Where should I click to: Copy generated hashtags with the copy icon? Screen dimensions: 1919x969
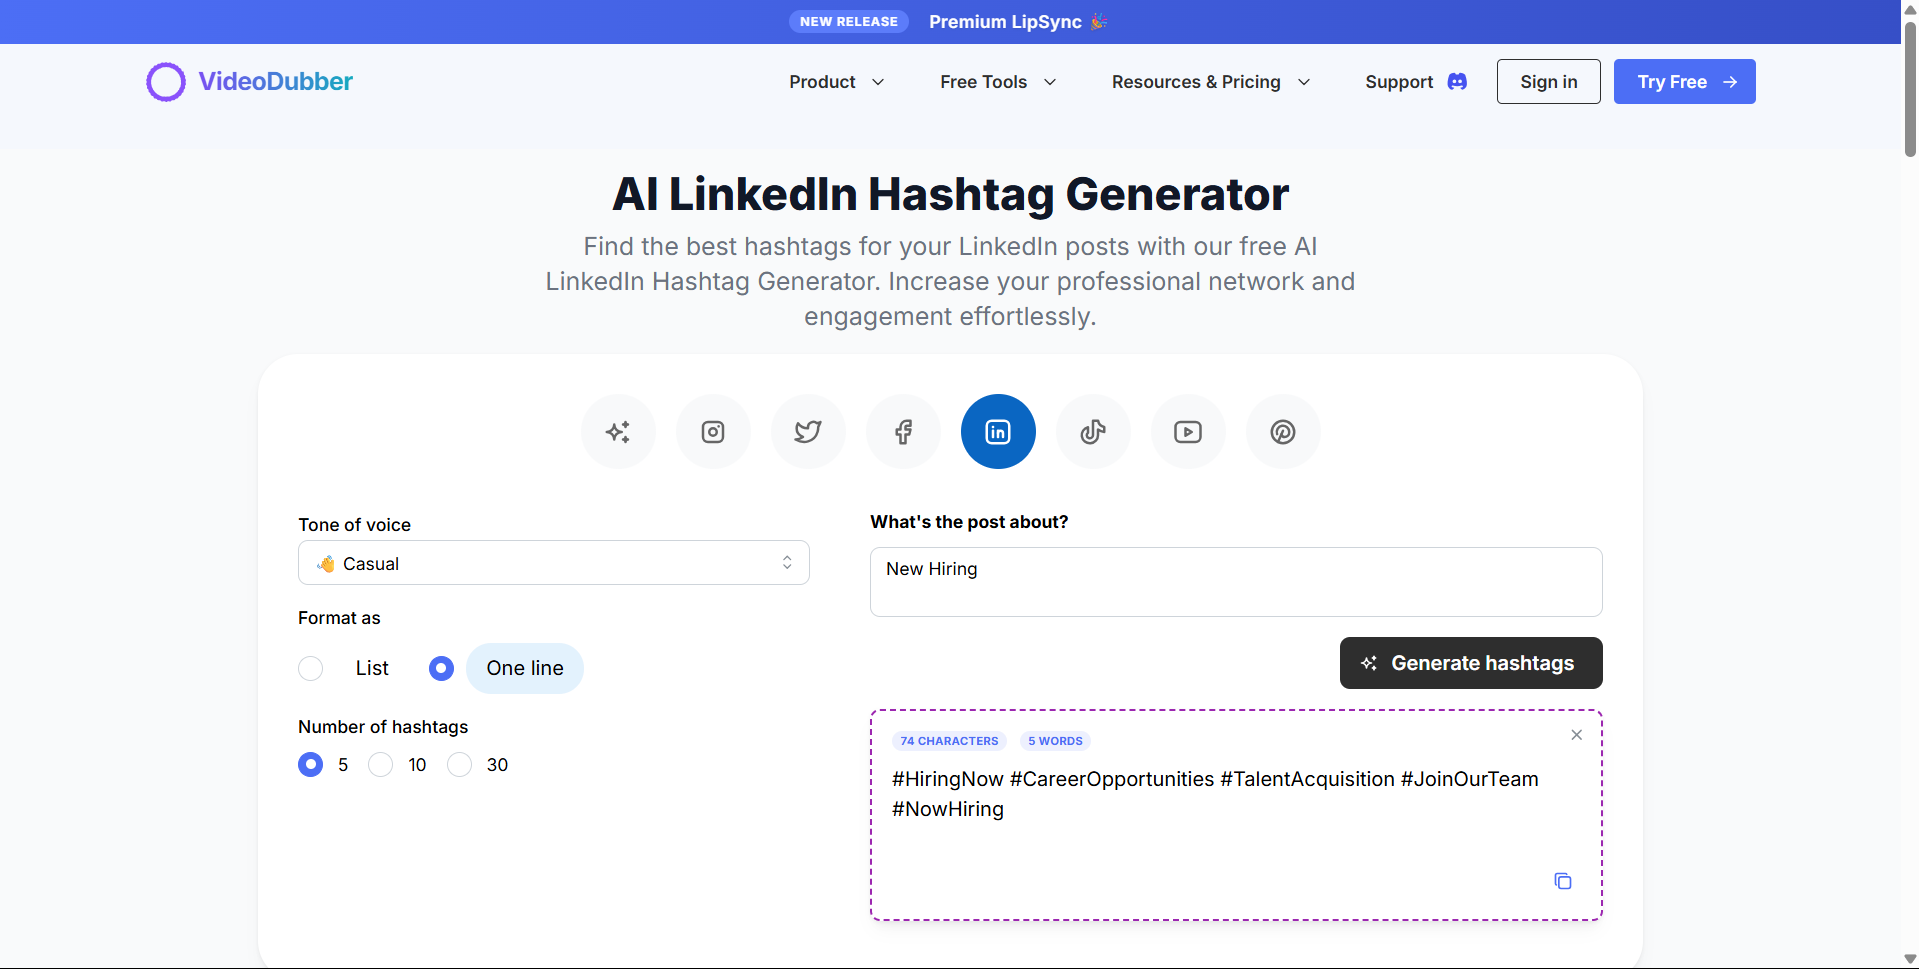click(x=1563, y=881)
